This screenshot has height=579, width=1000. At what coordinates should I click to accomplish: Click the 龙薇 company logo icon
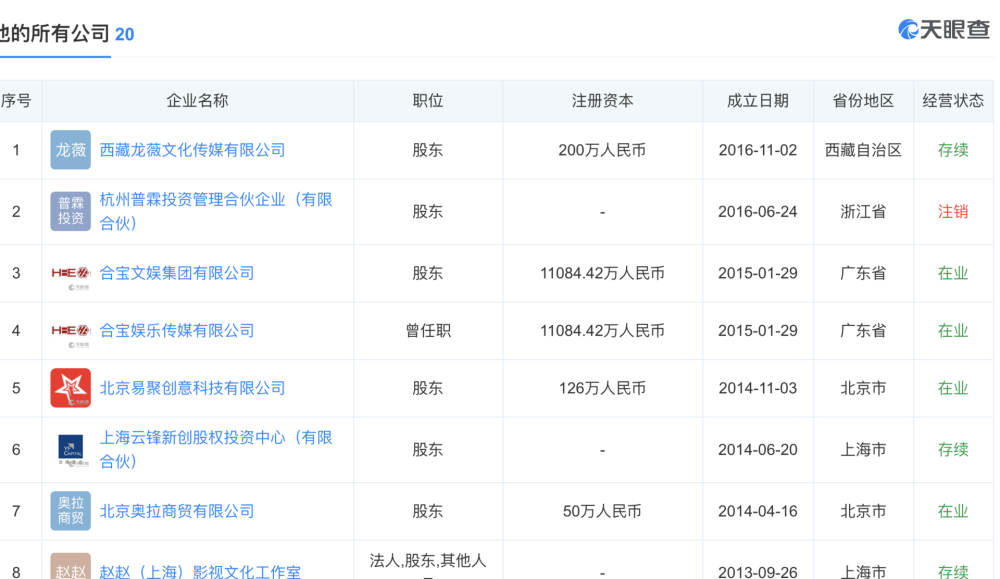[x=70, y=150]
